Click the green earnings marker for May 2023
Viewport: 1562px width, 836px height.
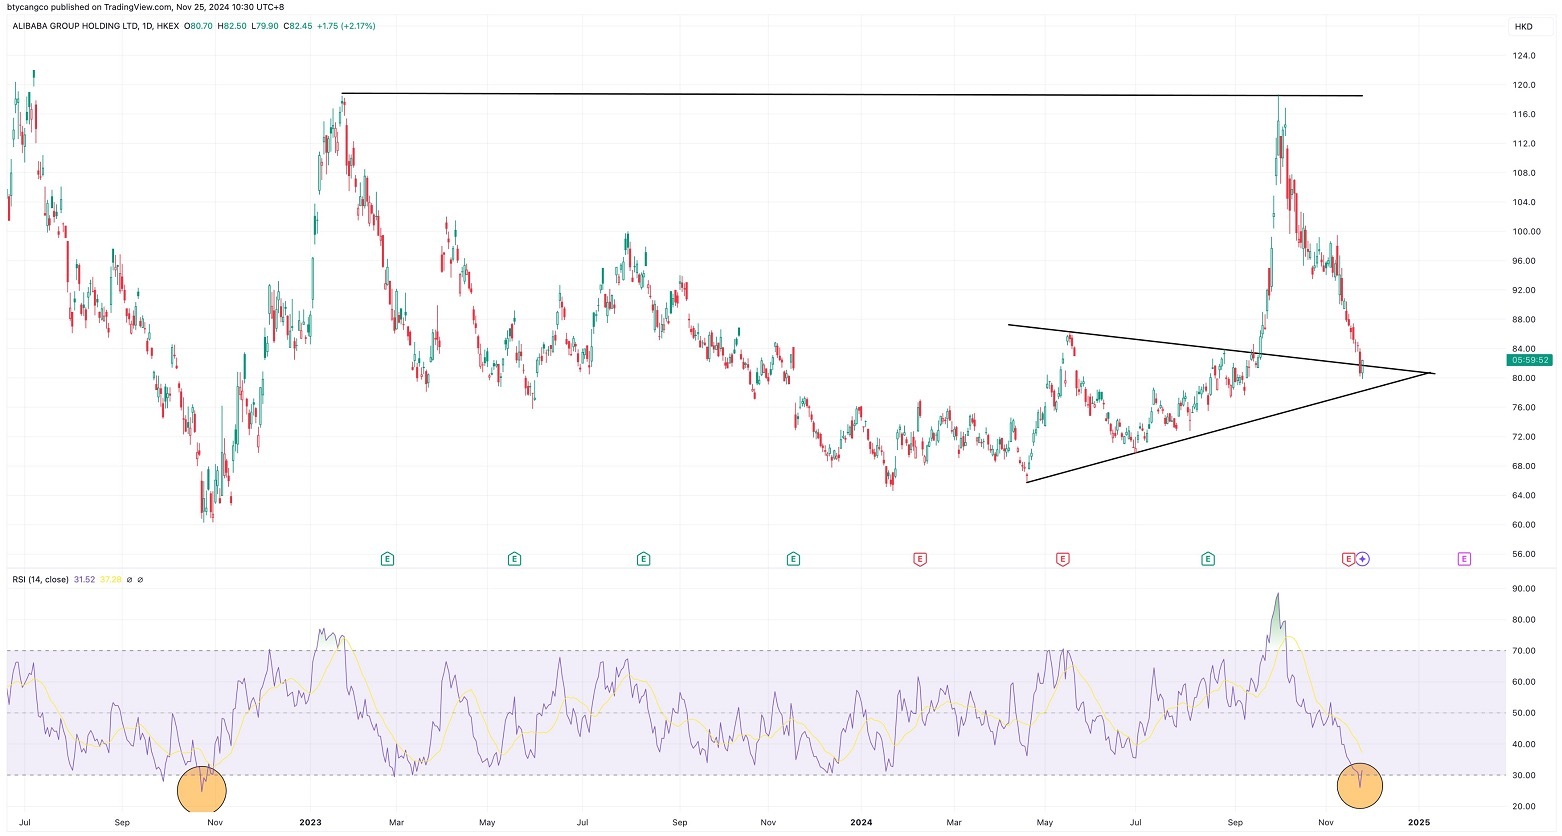tap(514, 559)
